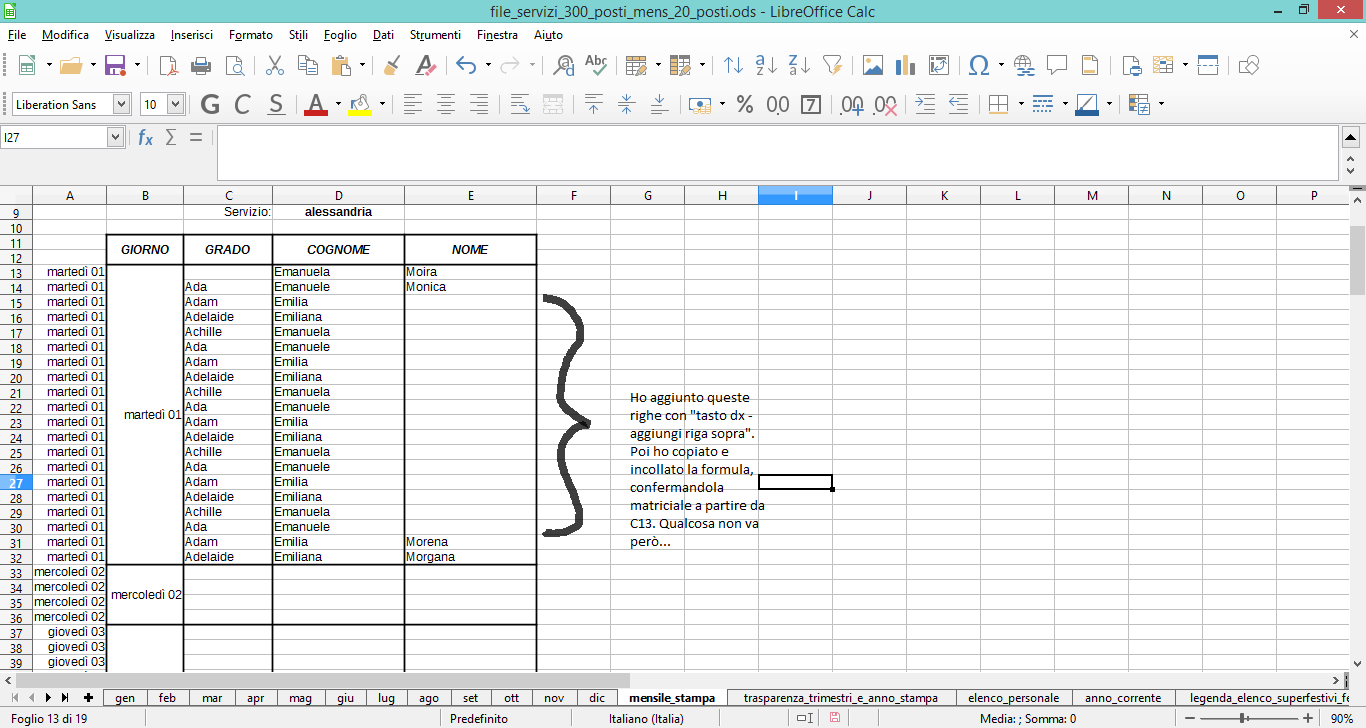
Task: Insert a chart using the chart icon
Action: 906,66
